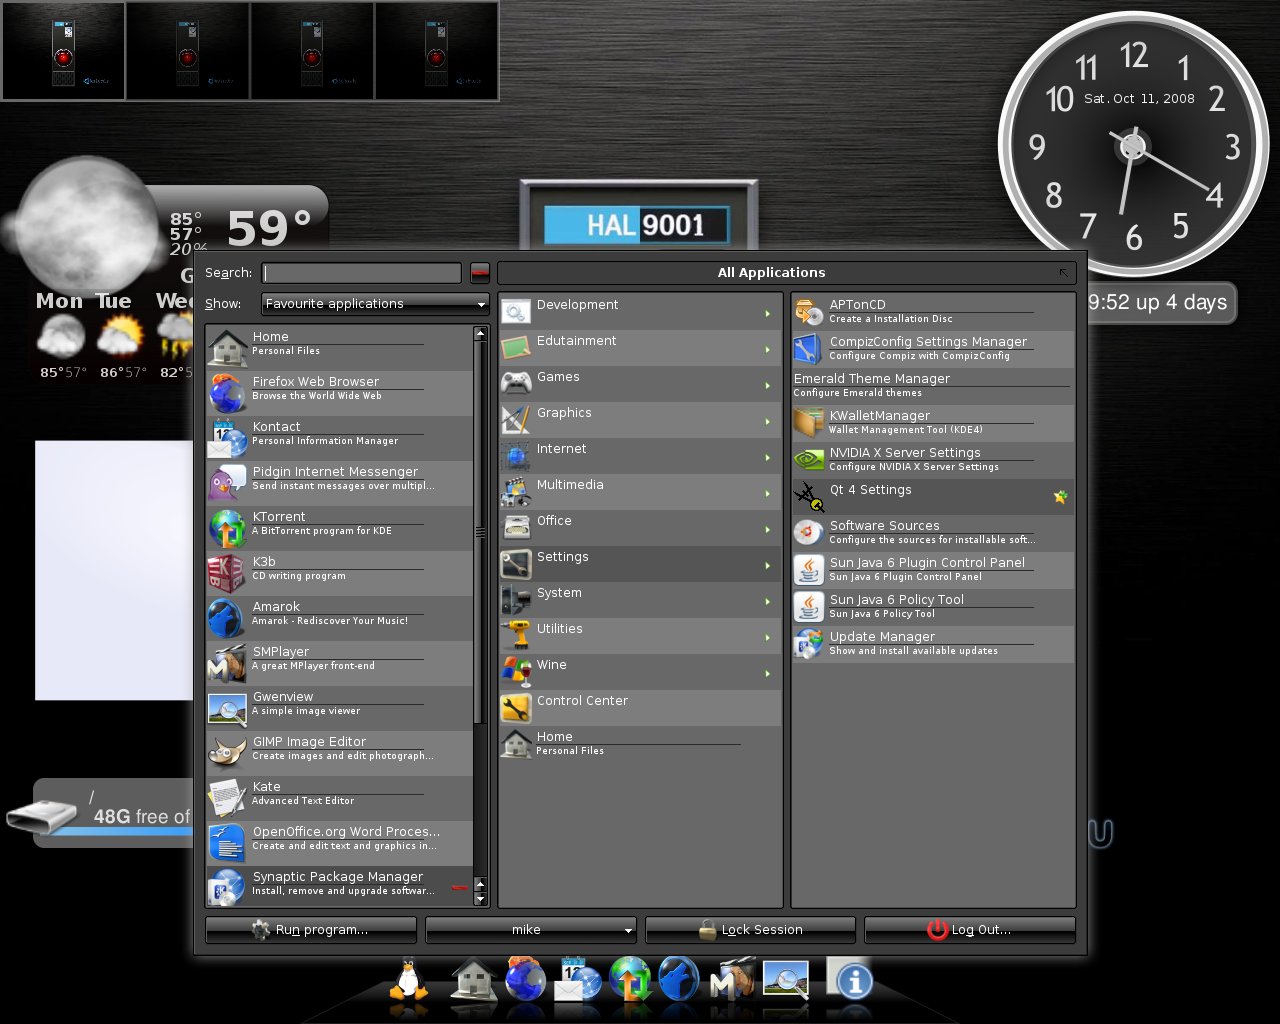Click the Gwenview magnifier icon in dock
Screen dimensions: 1280x1024
point(786,980)
